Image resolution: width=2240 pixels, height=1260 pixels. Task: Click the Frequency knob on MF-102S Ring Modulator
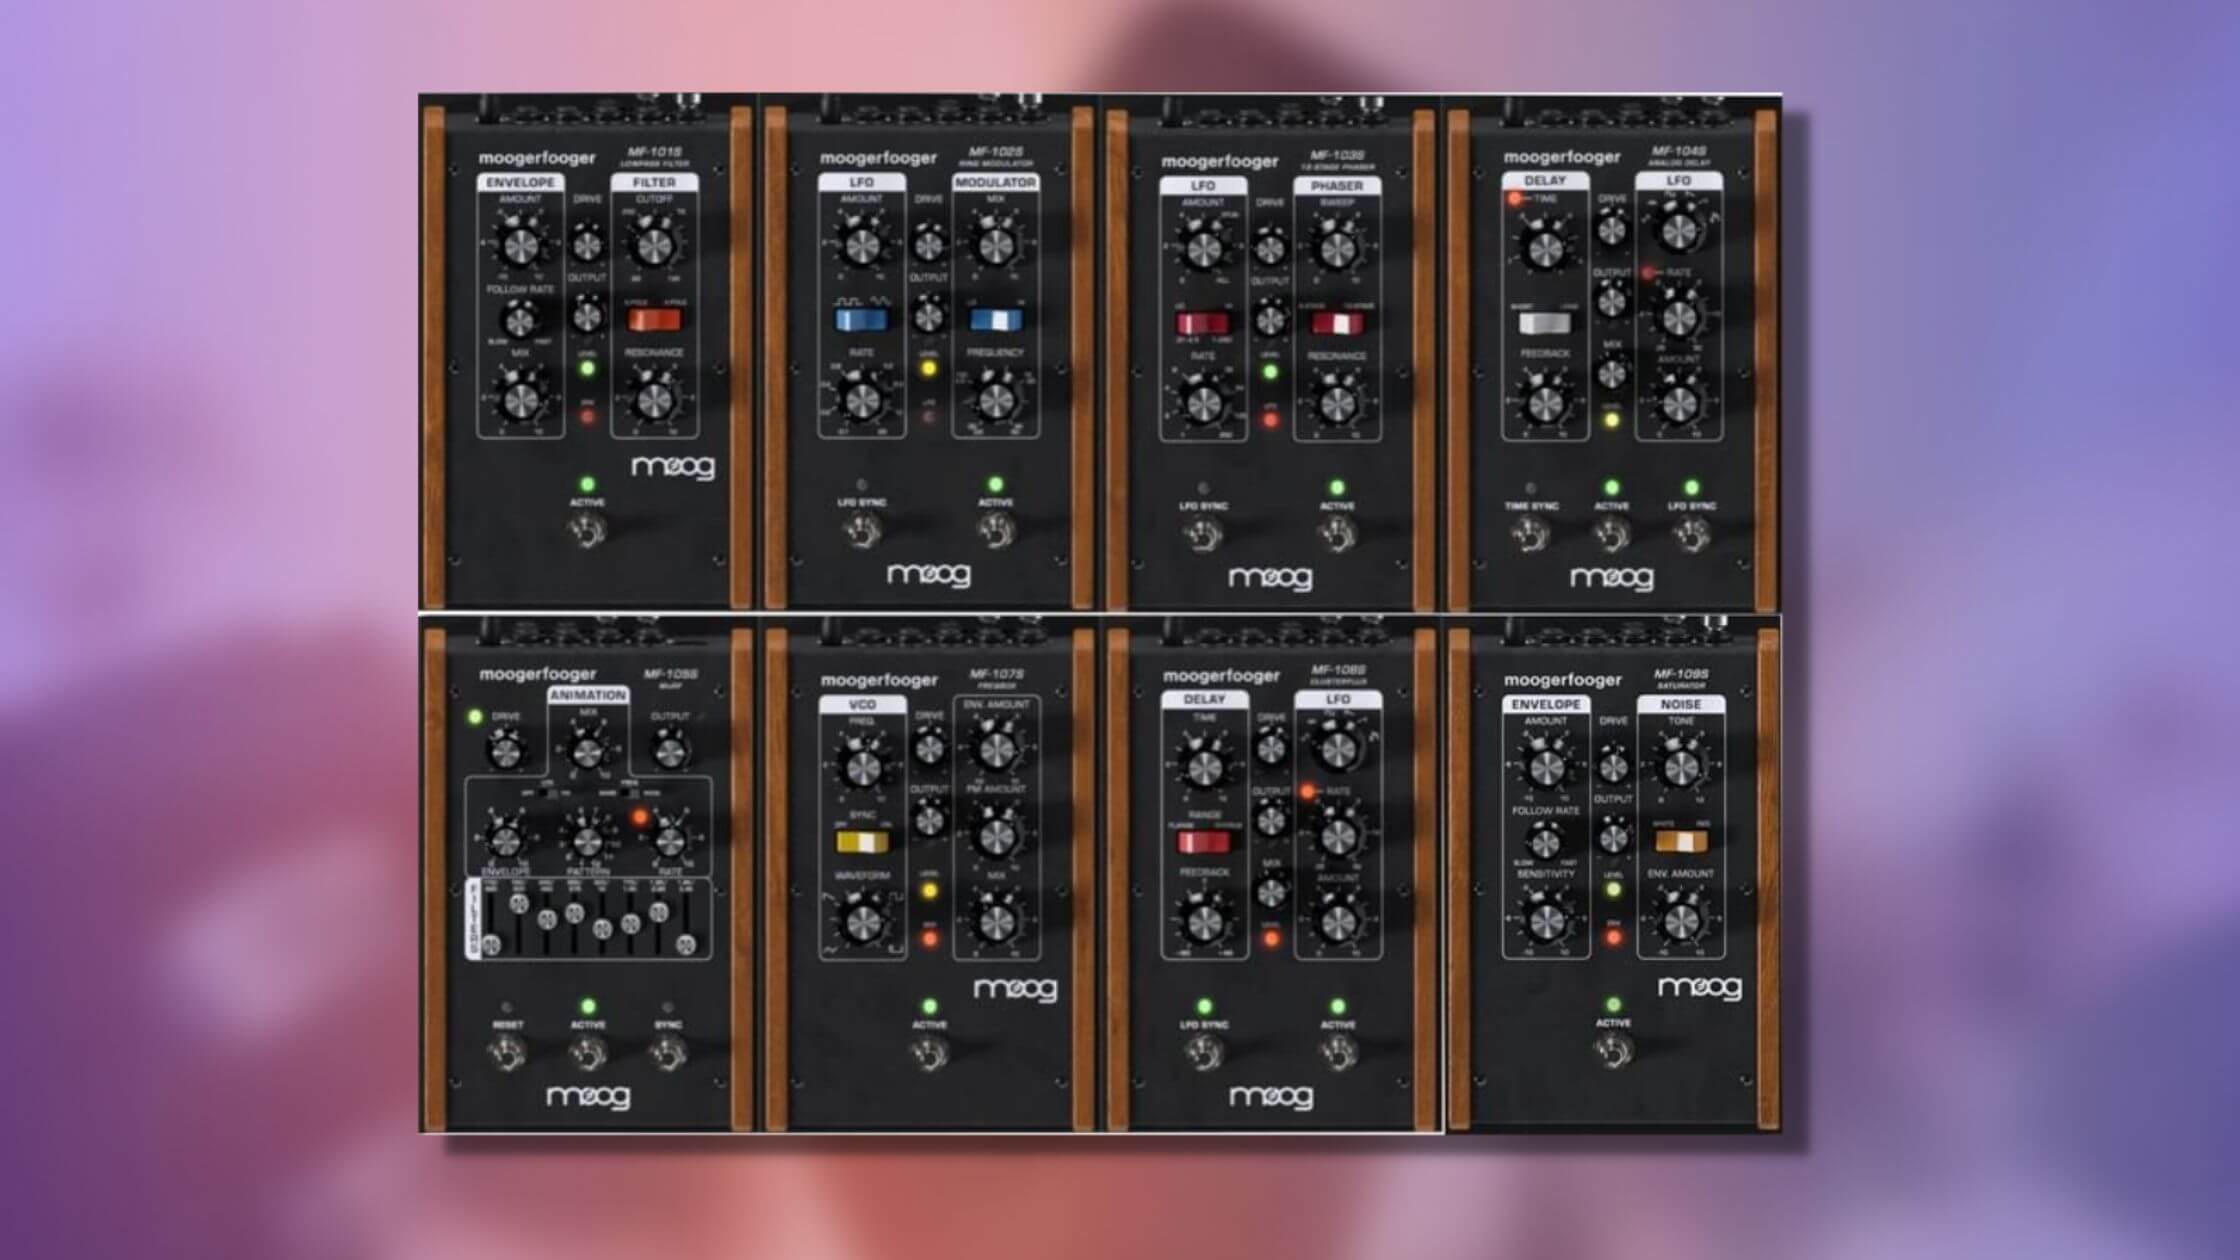[995, 400]
